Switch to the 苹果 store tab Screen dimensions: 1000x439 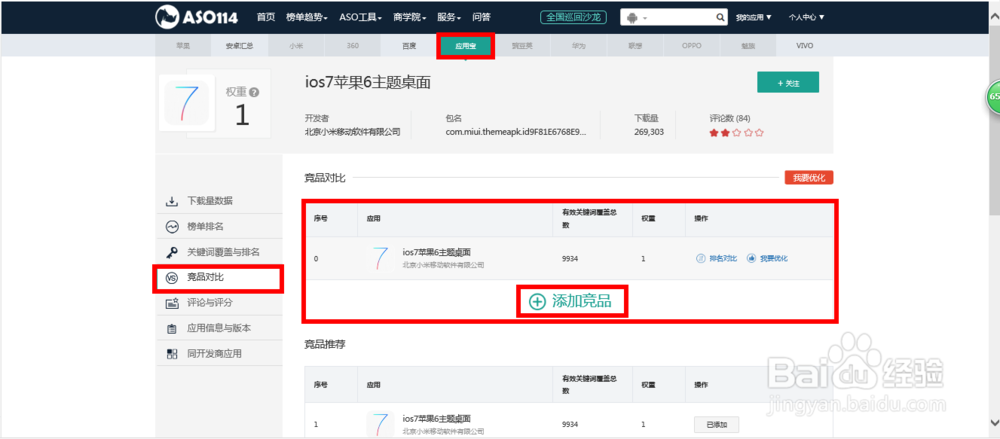[183, 46]
